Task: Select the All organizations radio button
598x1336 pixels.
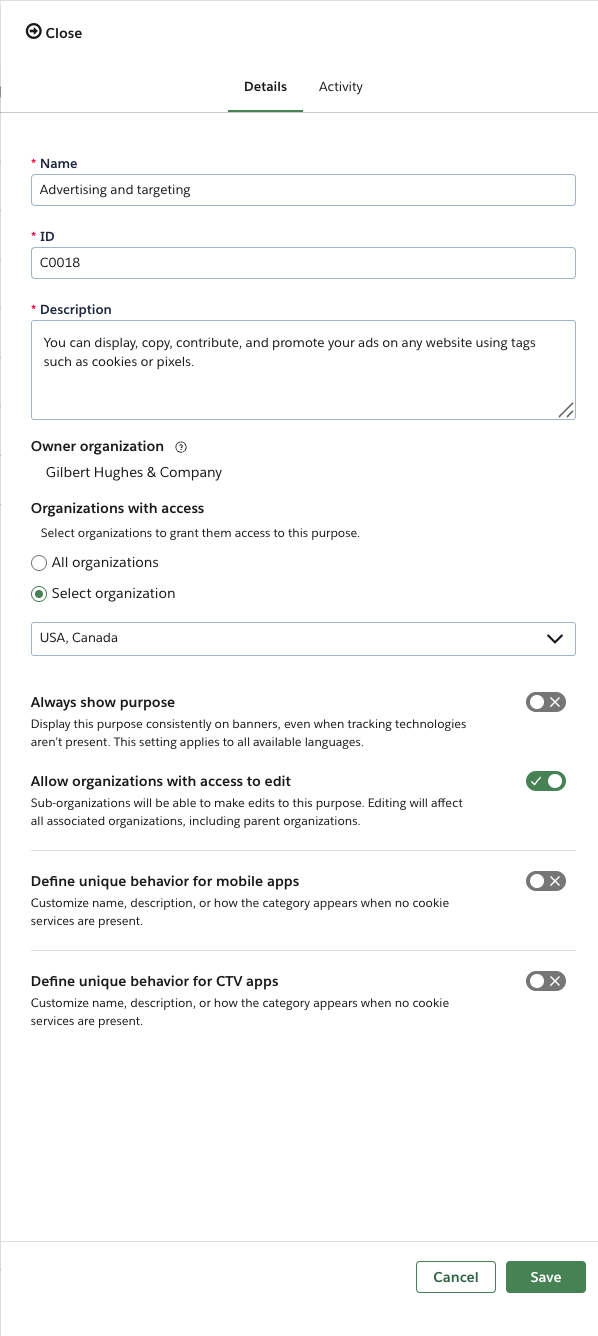Action: tap(39, 563)
